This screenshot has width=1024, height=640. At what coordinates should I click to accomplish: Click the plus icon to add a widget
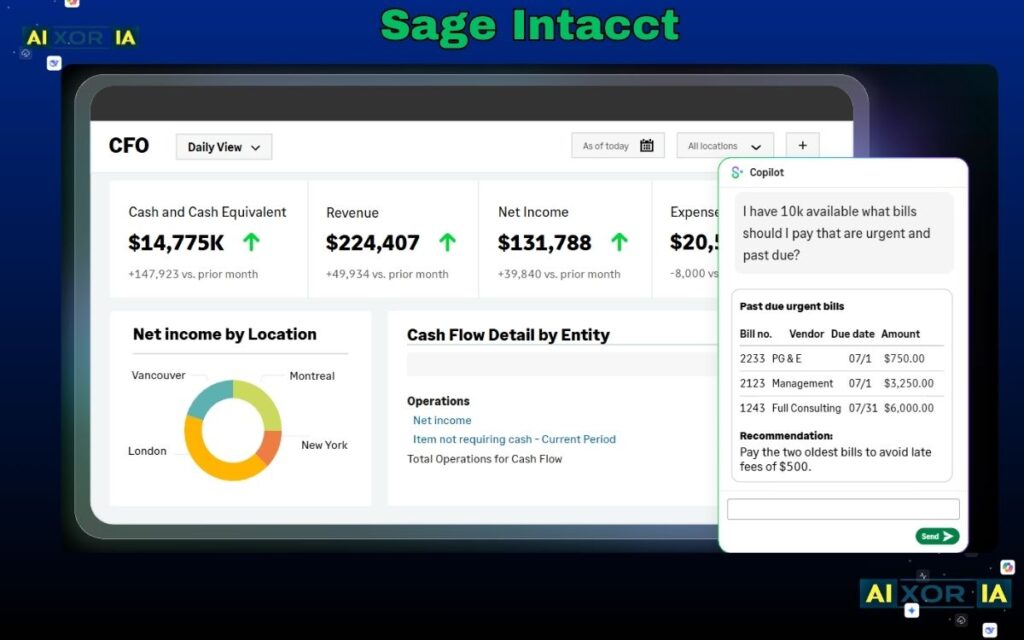(x=802, y=145)
